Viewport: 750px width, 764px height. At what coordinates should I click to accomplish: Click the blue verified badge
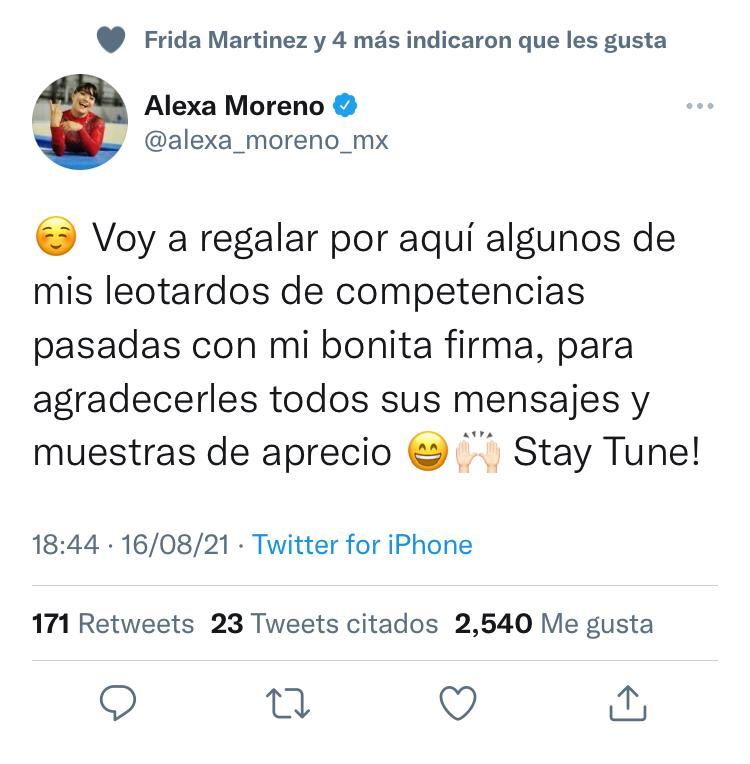point(345,105)
